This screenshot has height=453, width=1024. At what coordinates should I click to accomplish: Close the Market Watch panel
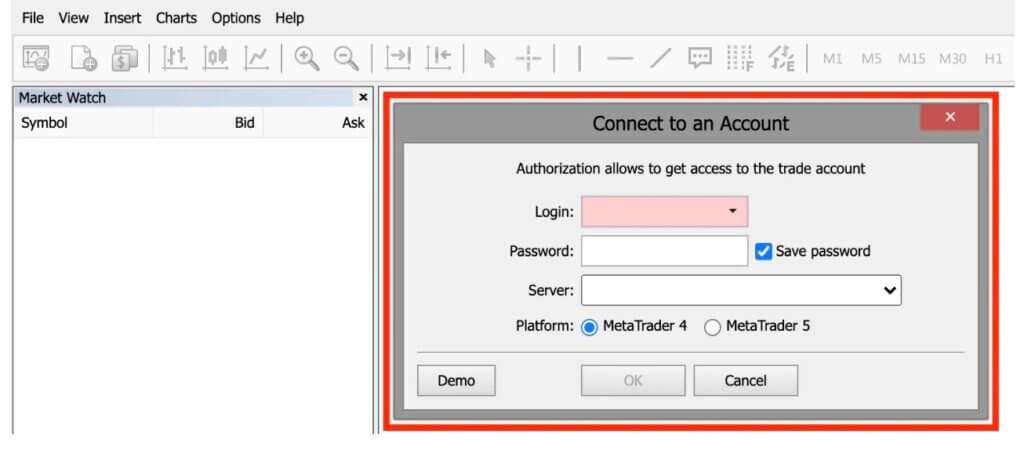click(364, 97)
